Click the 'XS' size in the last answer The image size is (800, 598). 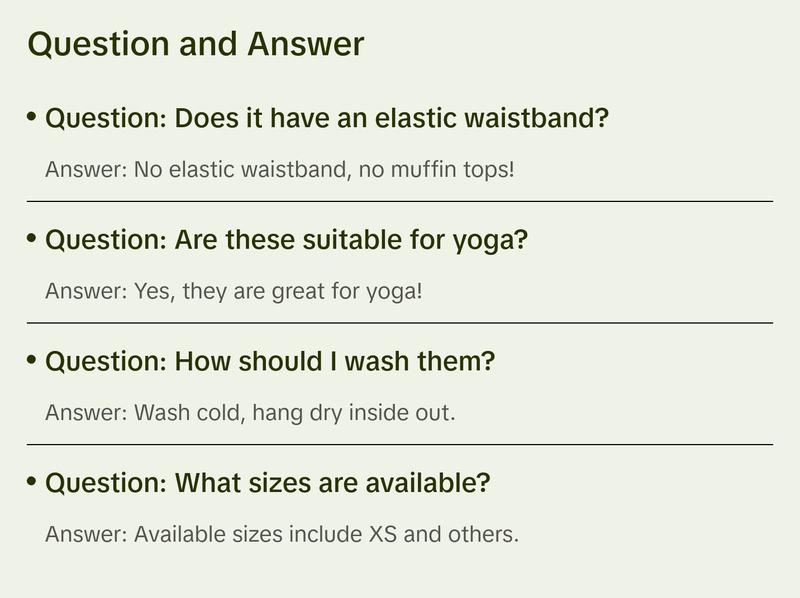coord(381,534)
